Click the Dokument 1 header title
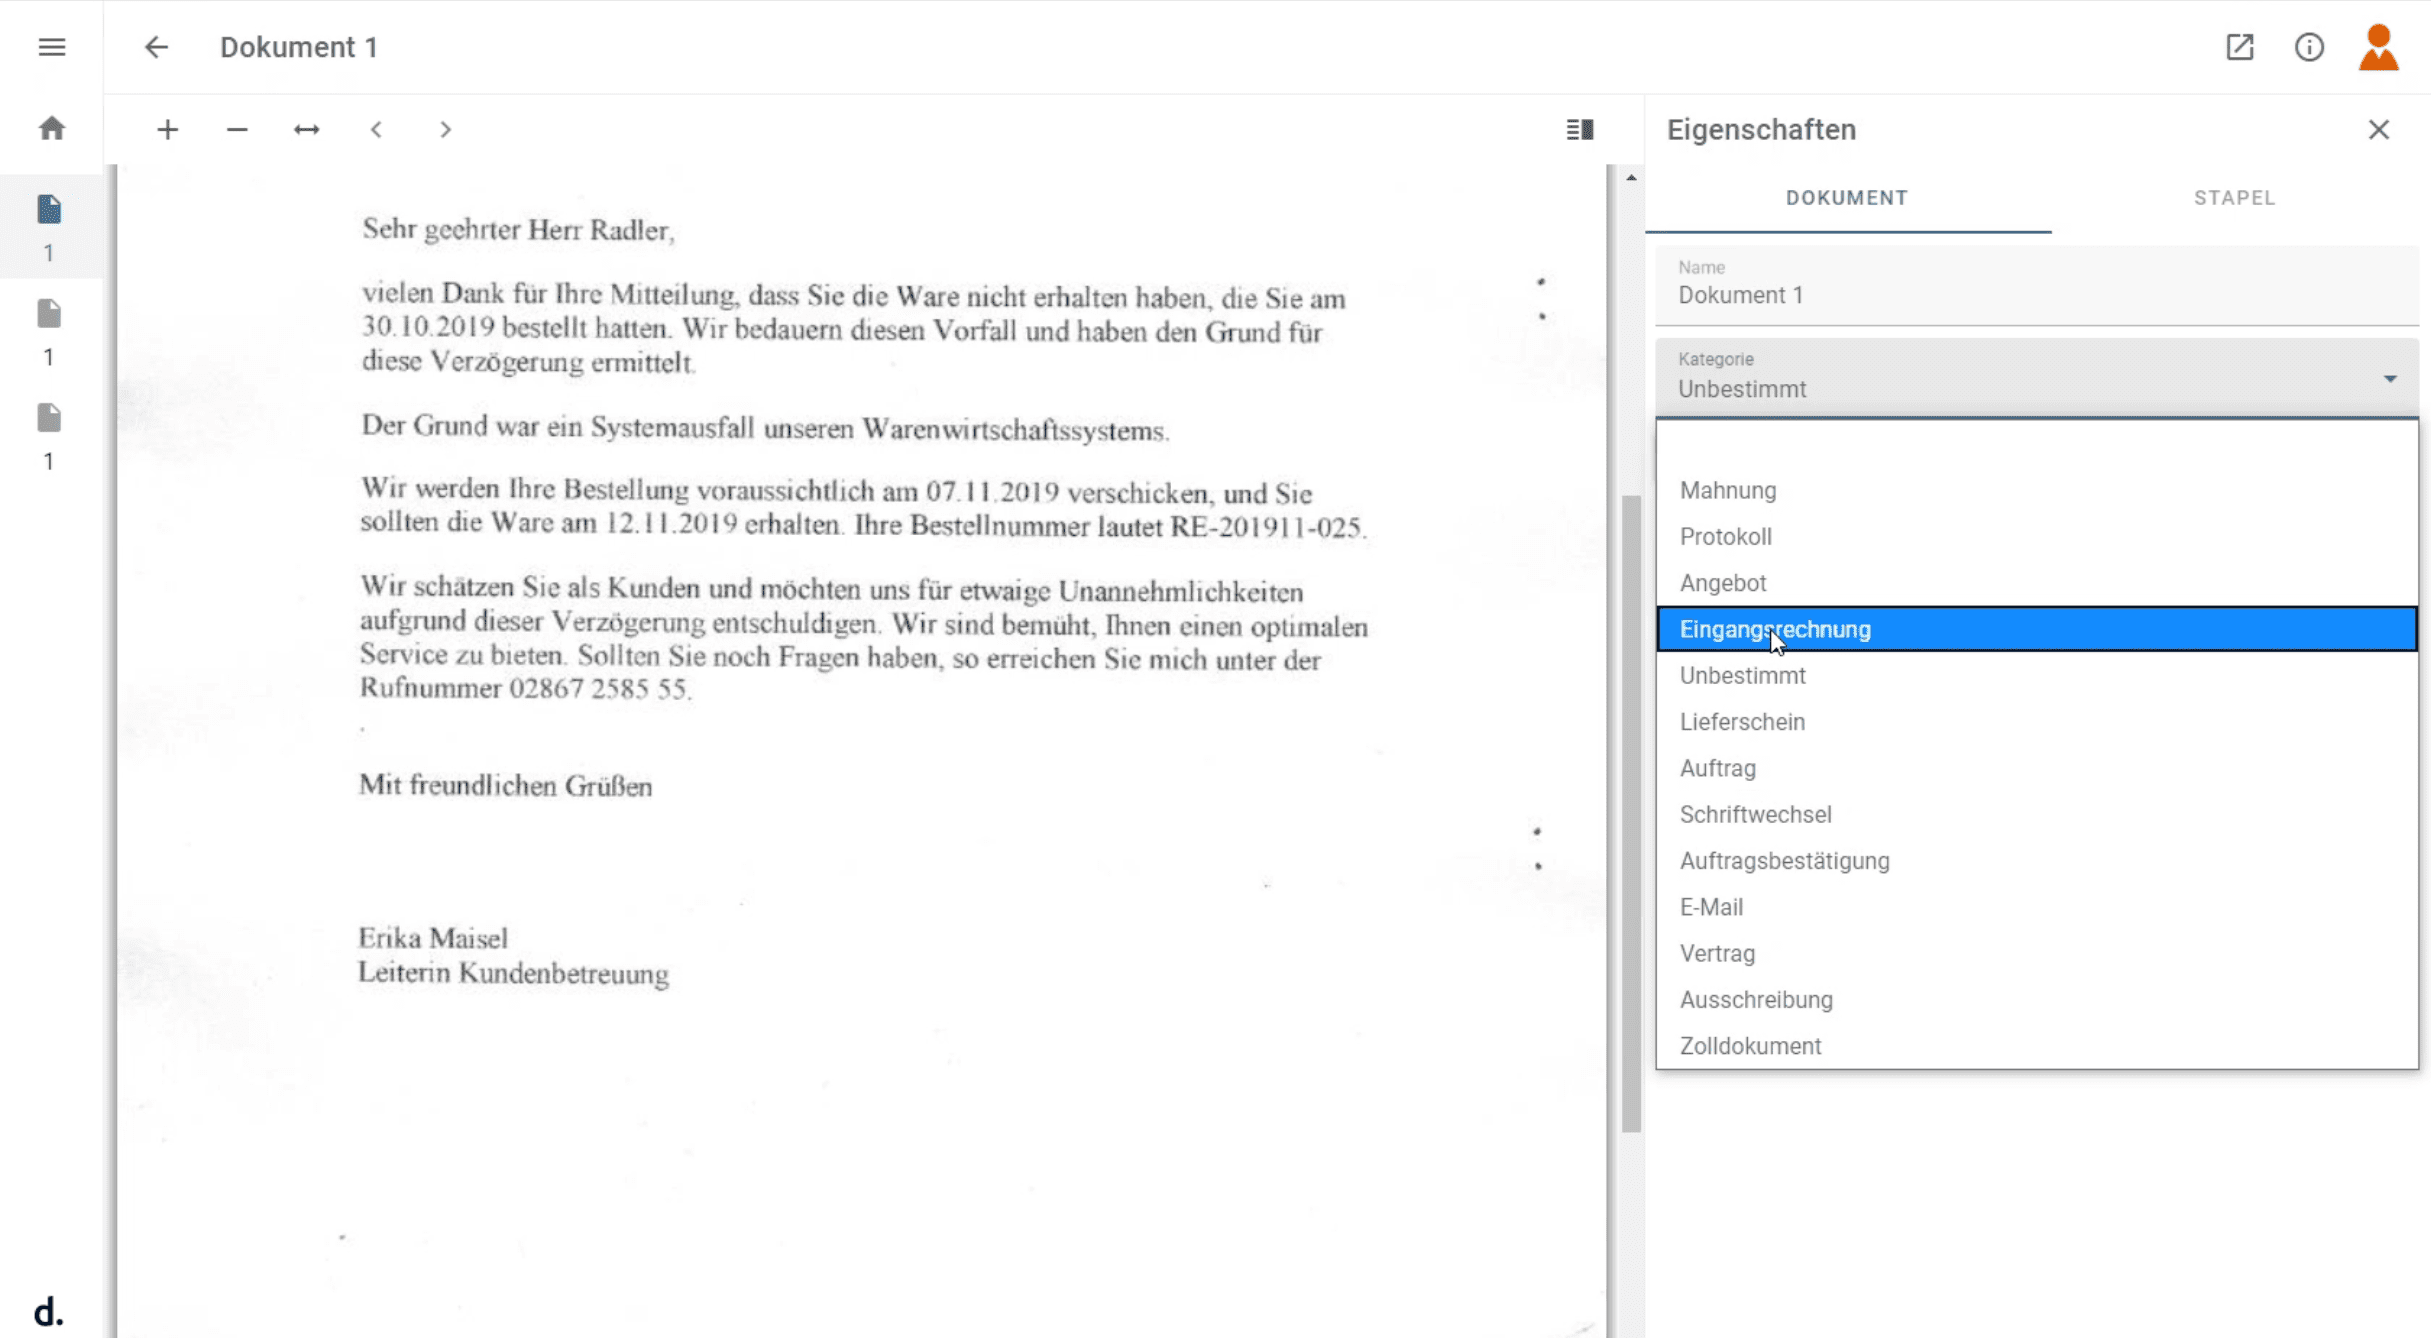The width and height of the screenshot is (2431, 1338). click(x=299, y=47)
